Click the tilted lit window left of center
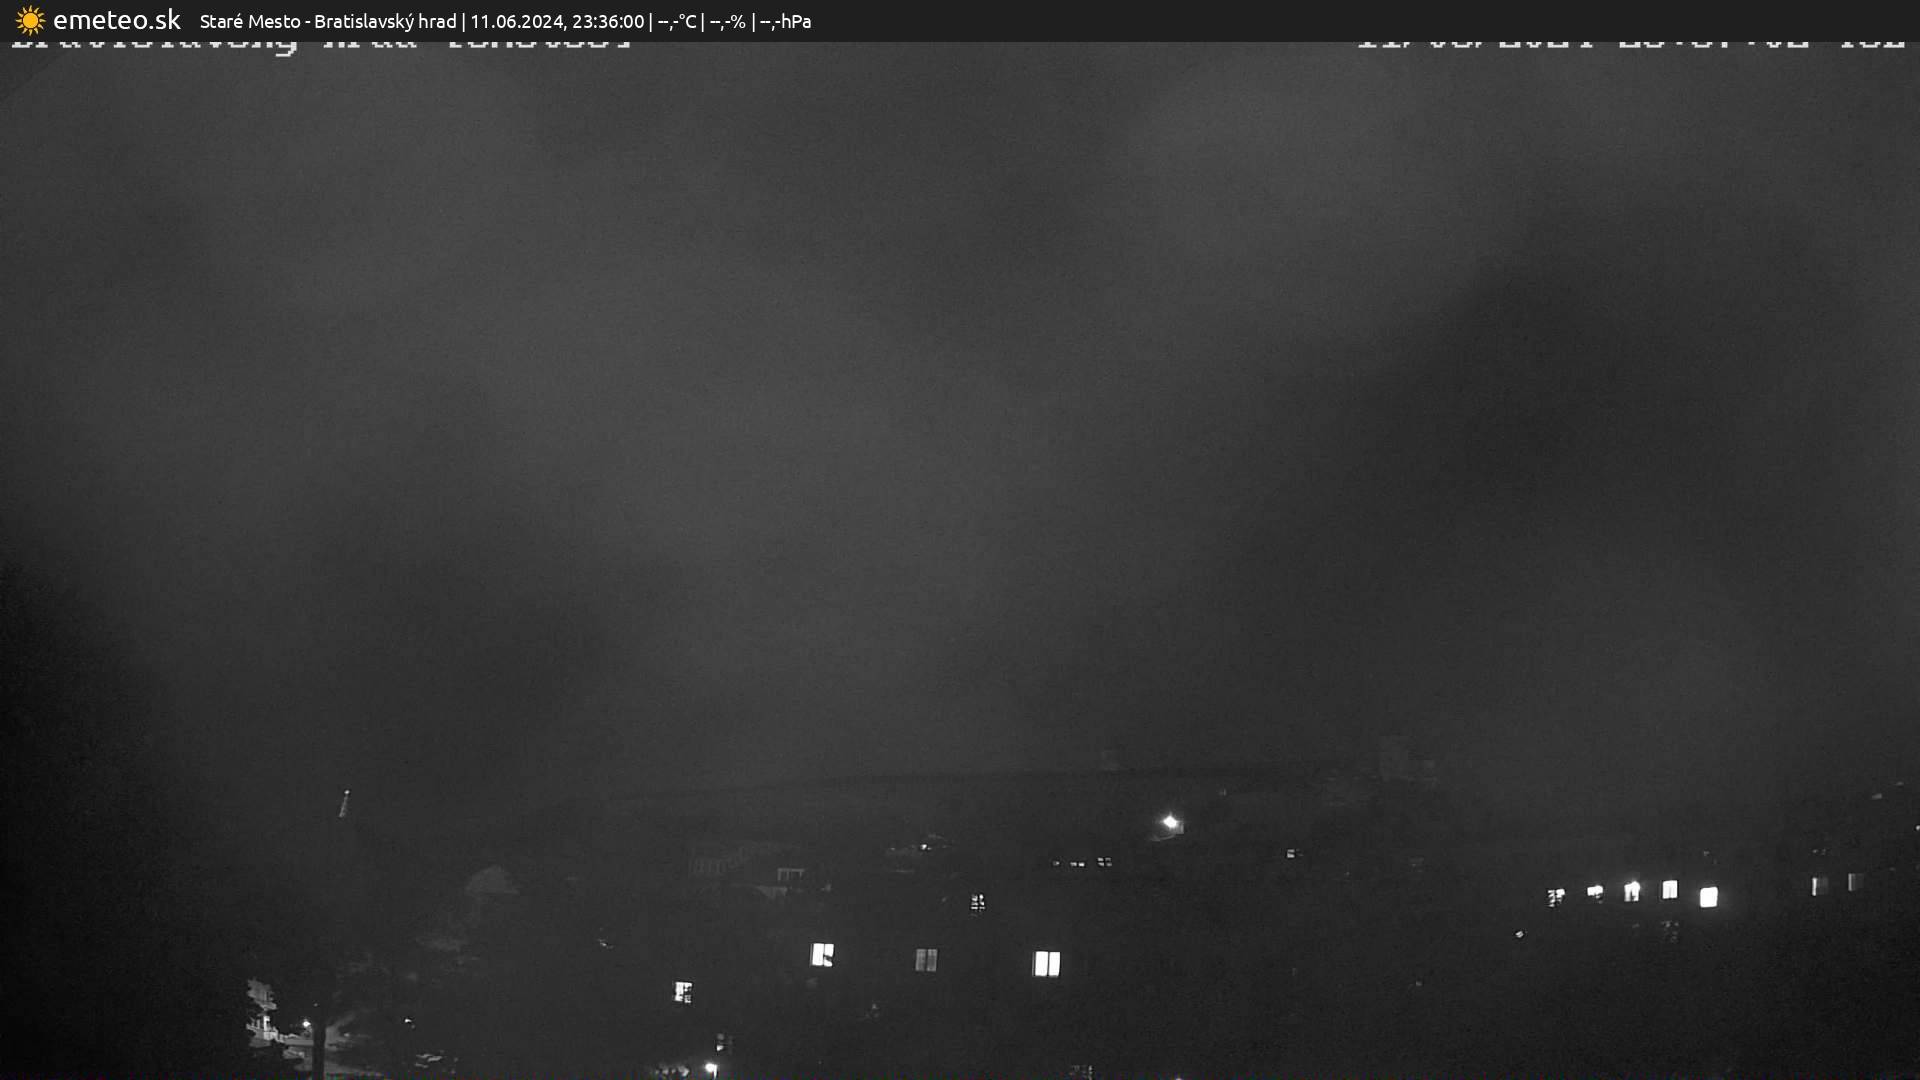The image size is (1920, 1080). 822,955
